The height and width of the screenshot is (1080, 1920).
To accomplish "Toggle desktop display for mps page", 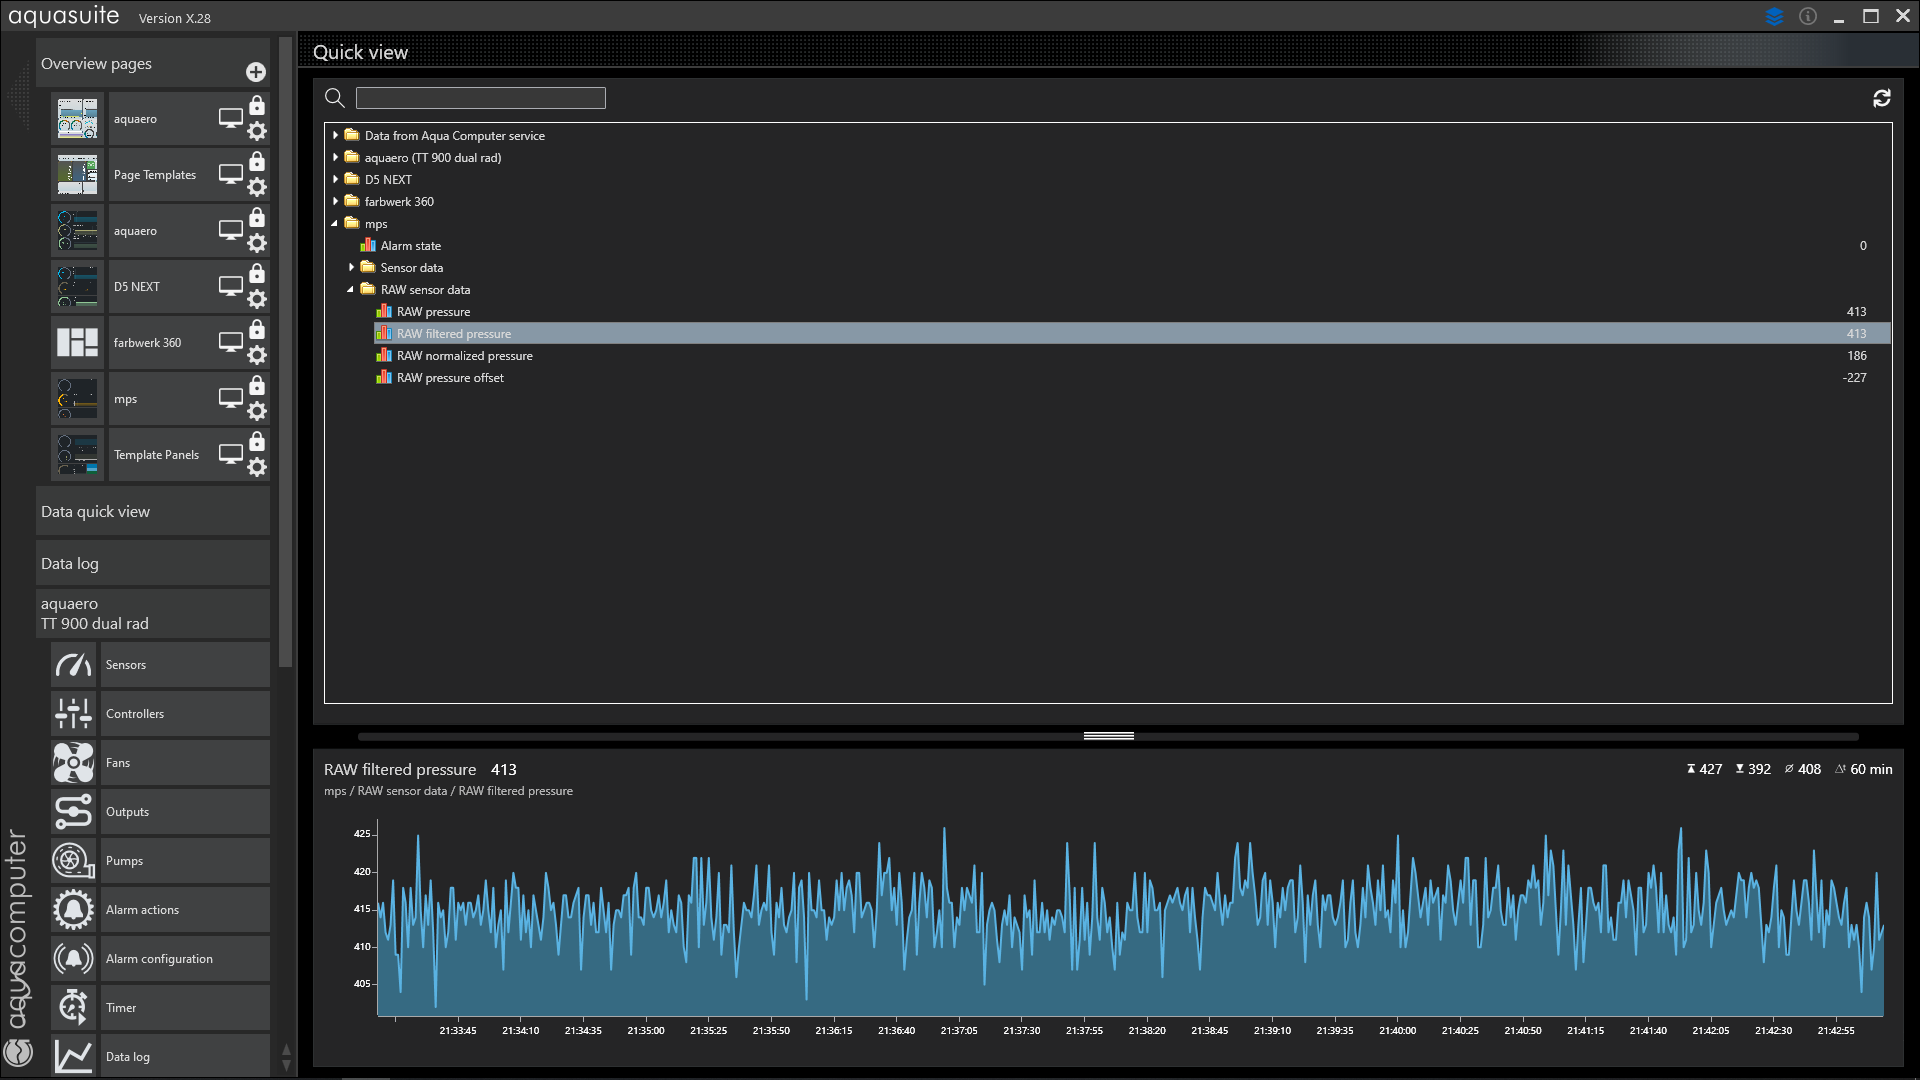I will [x=231, y=398].
